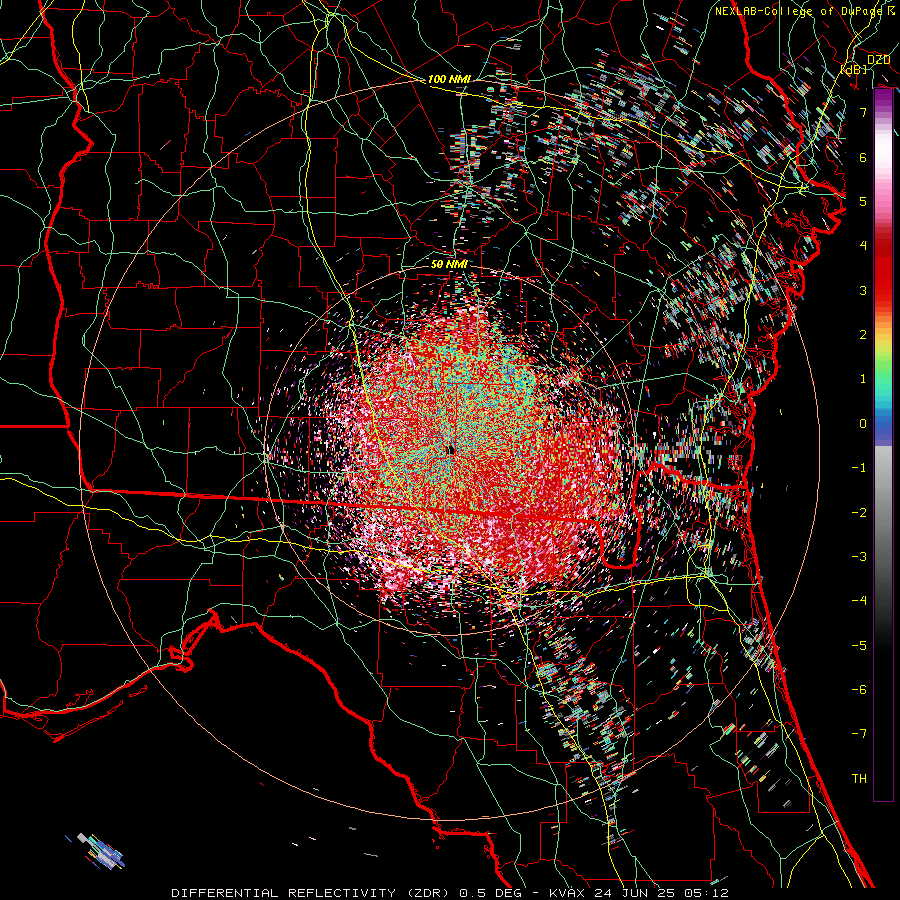
Task: Click the -1 value on the color scale
Action: 859,468
